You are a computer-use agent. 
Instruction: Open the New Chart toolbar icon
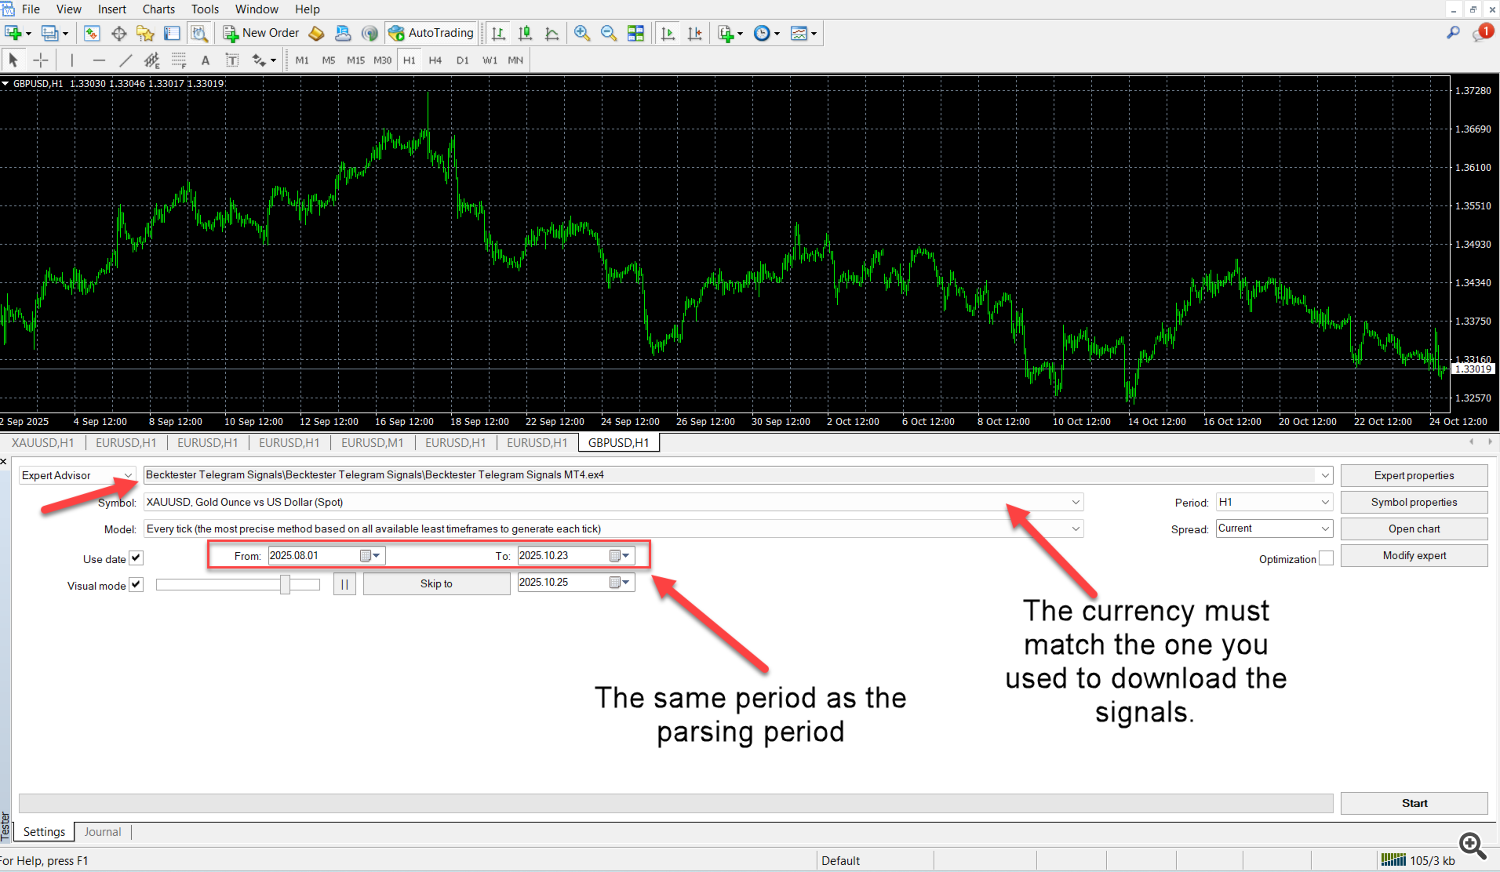[x=14, y=33]
